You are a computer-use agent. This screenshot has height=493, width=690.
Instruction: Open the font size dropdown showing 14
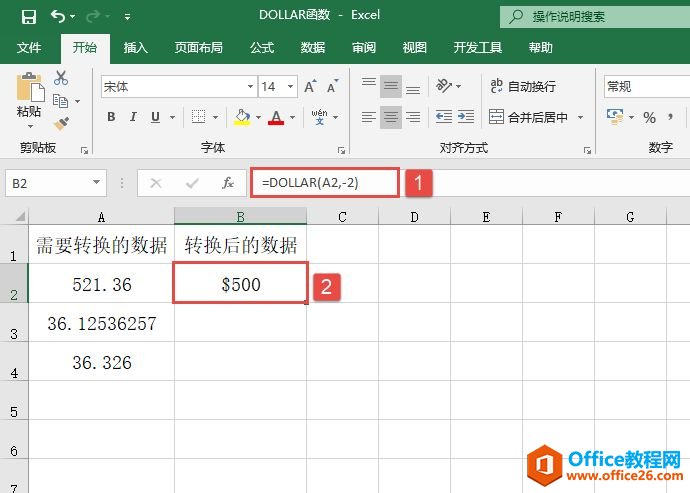tap(290, 86)
